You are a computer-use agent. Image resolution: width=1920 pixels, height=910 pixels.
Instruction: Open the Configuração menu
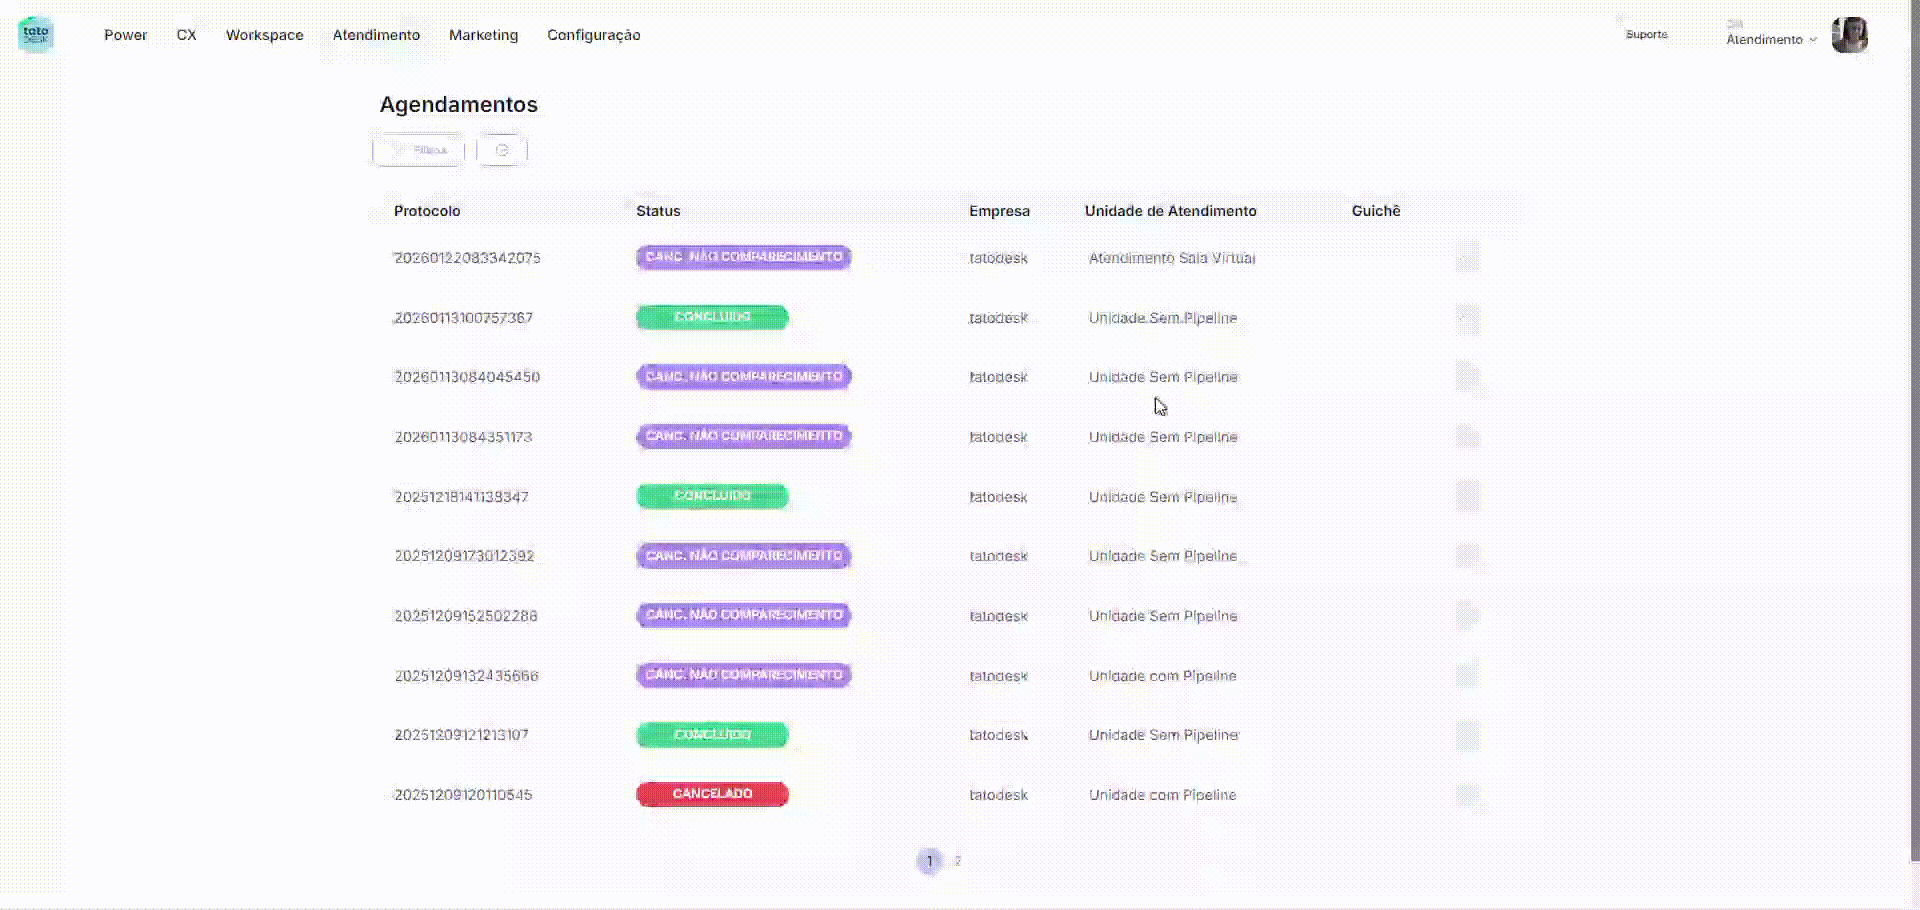[x=593, y=35]
